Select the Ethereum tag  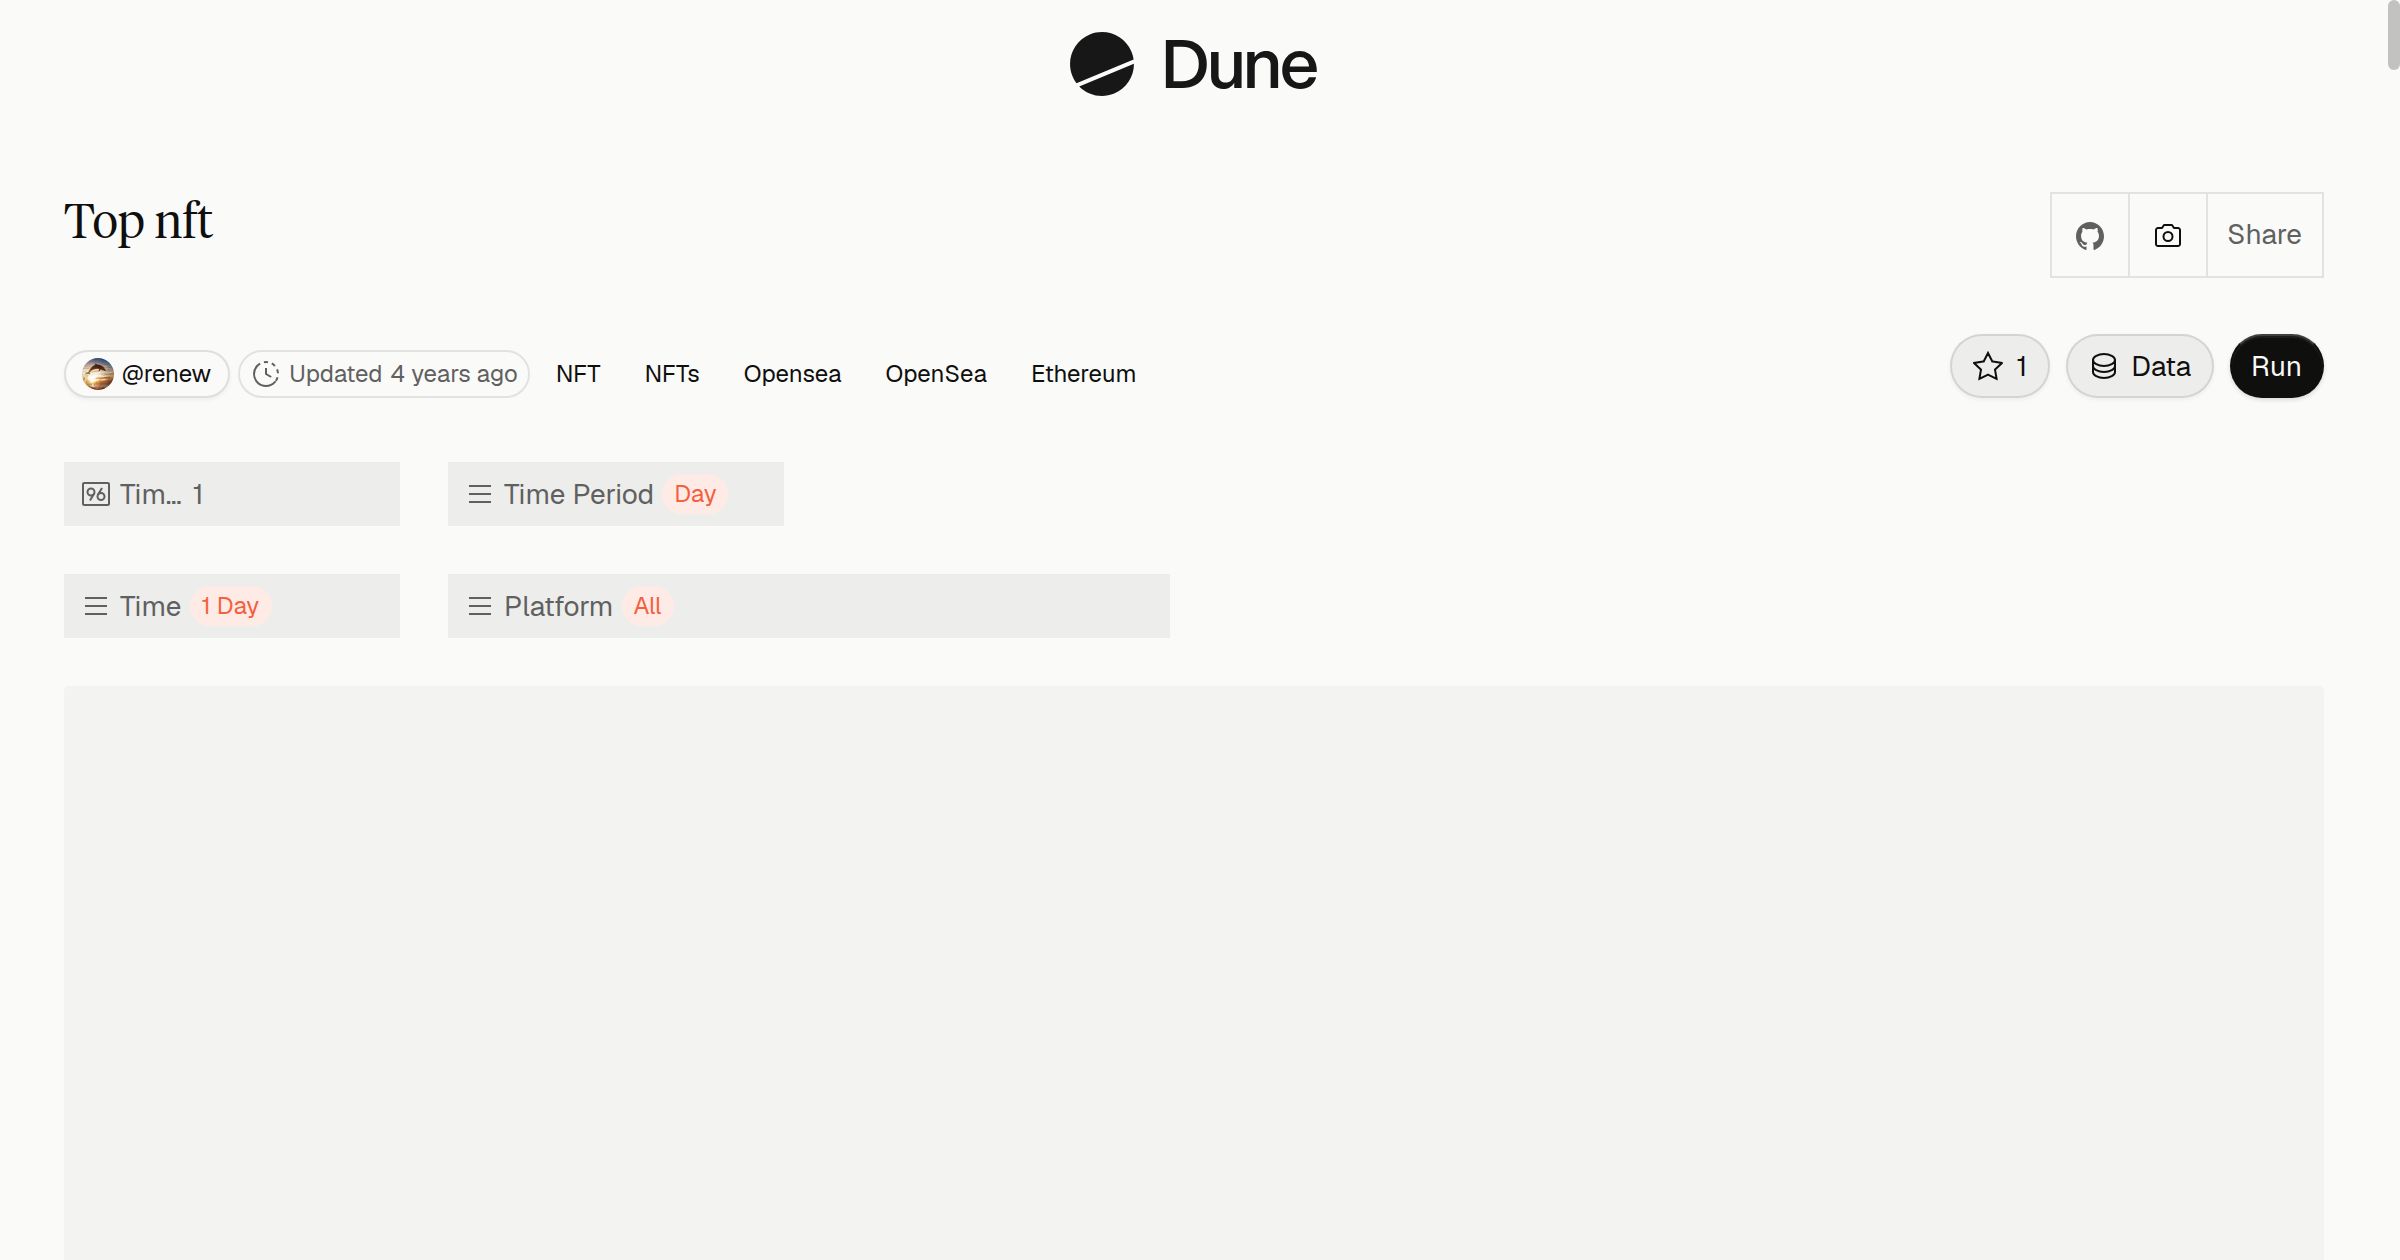coord(1083,374)
